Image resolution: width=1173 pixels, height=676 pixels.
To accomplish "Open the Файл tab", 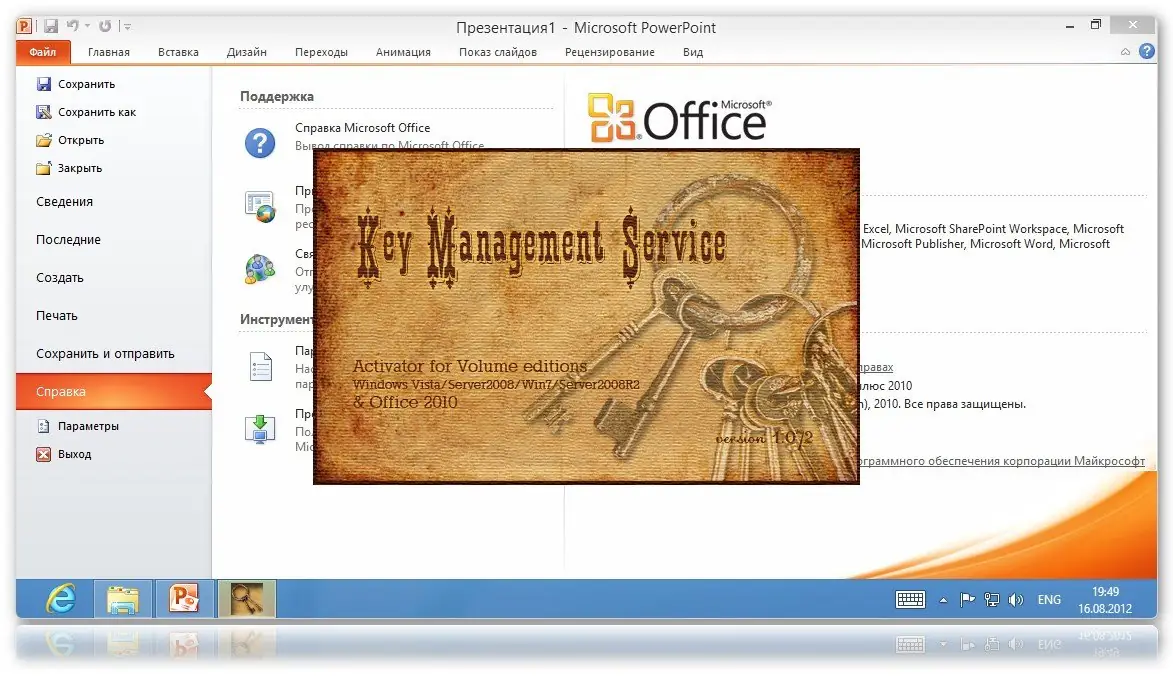I will (43, 52).
